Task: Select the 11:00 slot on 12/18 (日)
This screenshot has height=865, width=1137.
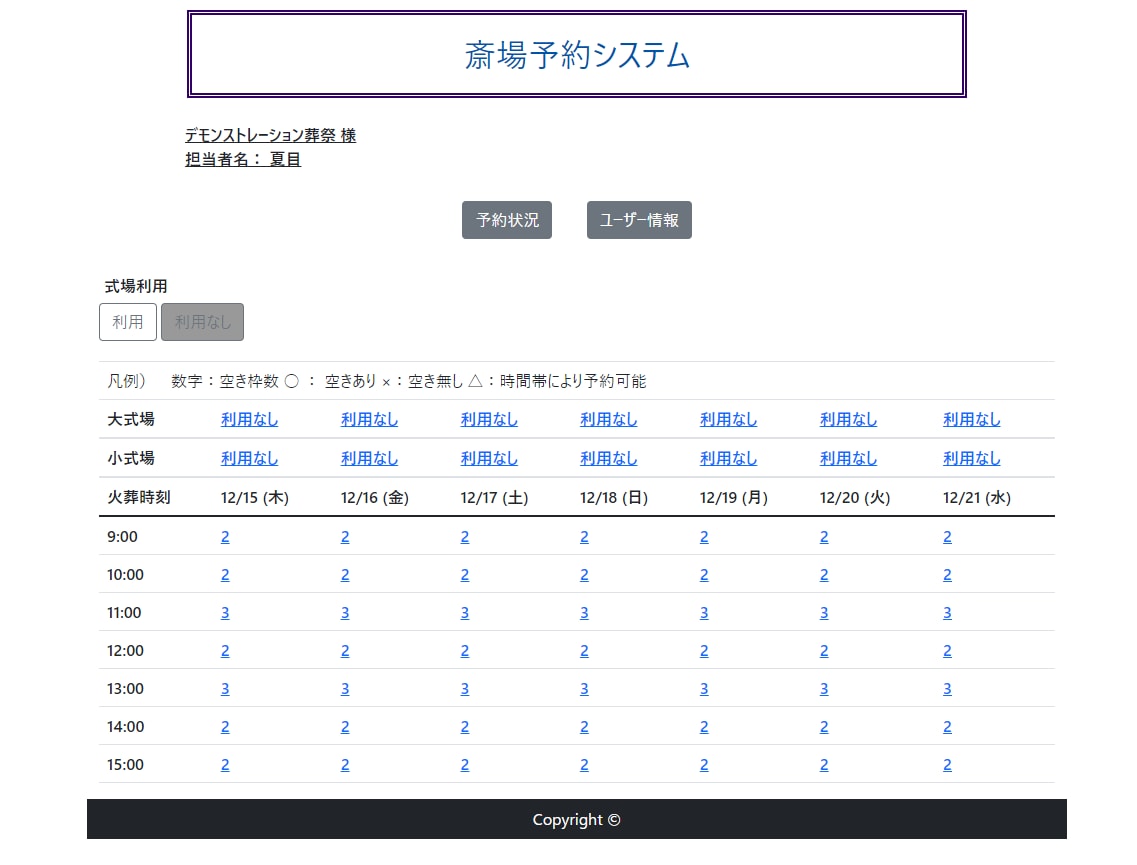Action: point(584,613)
